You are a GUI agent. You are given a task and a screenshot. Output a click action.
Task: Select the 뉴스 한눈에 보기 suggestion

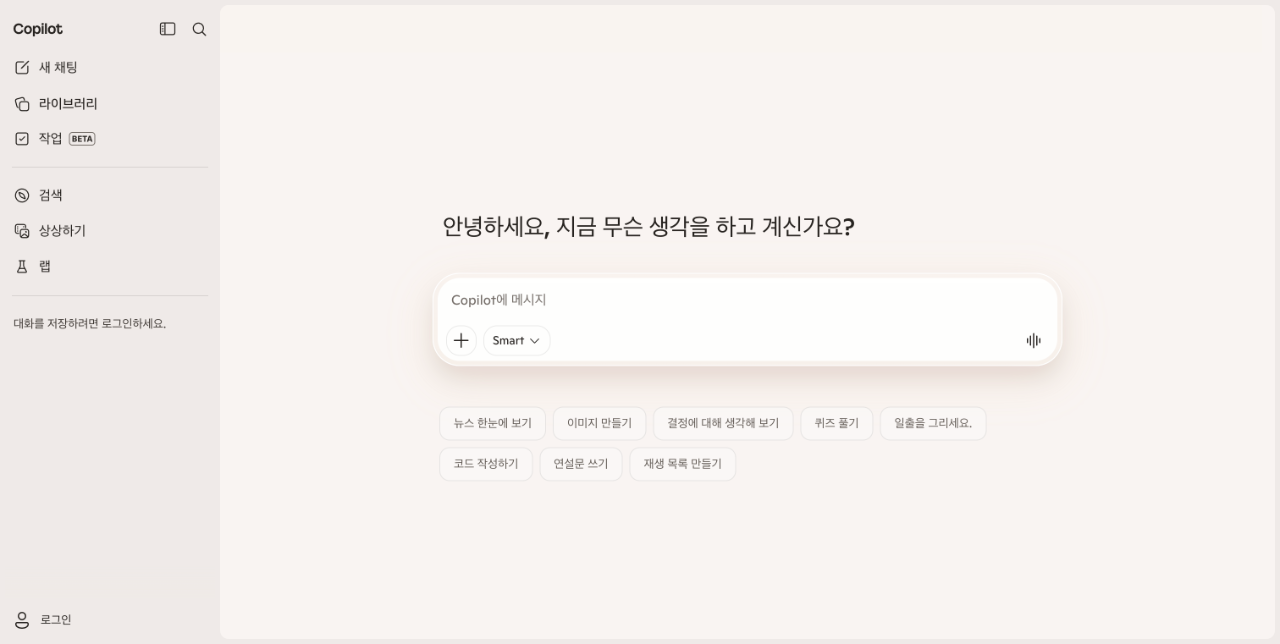coord(492,423)
